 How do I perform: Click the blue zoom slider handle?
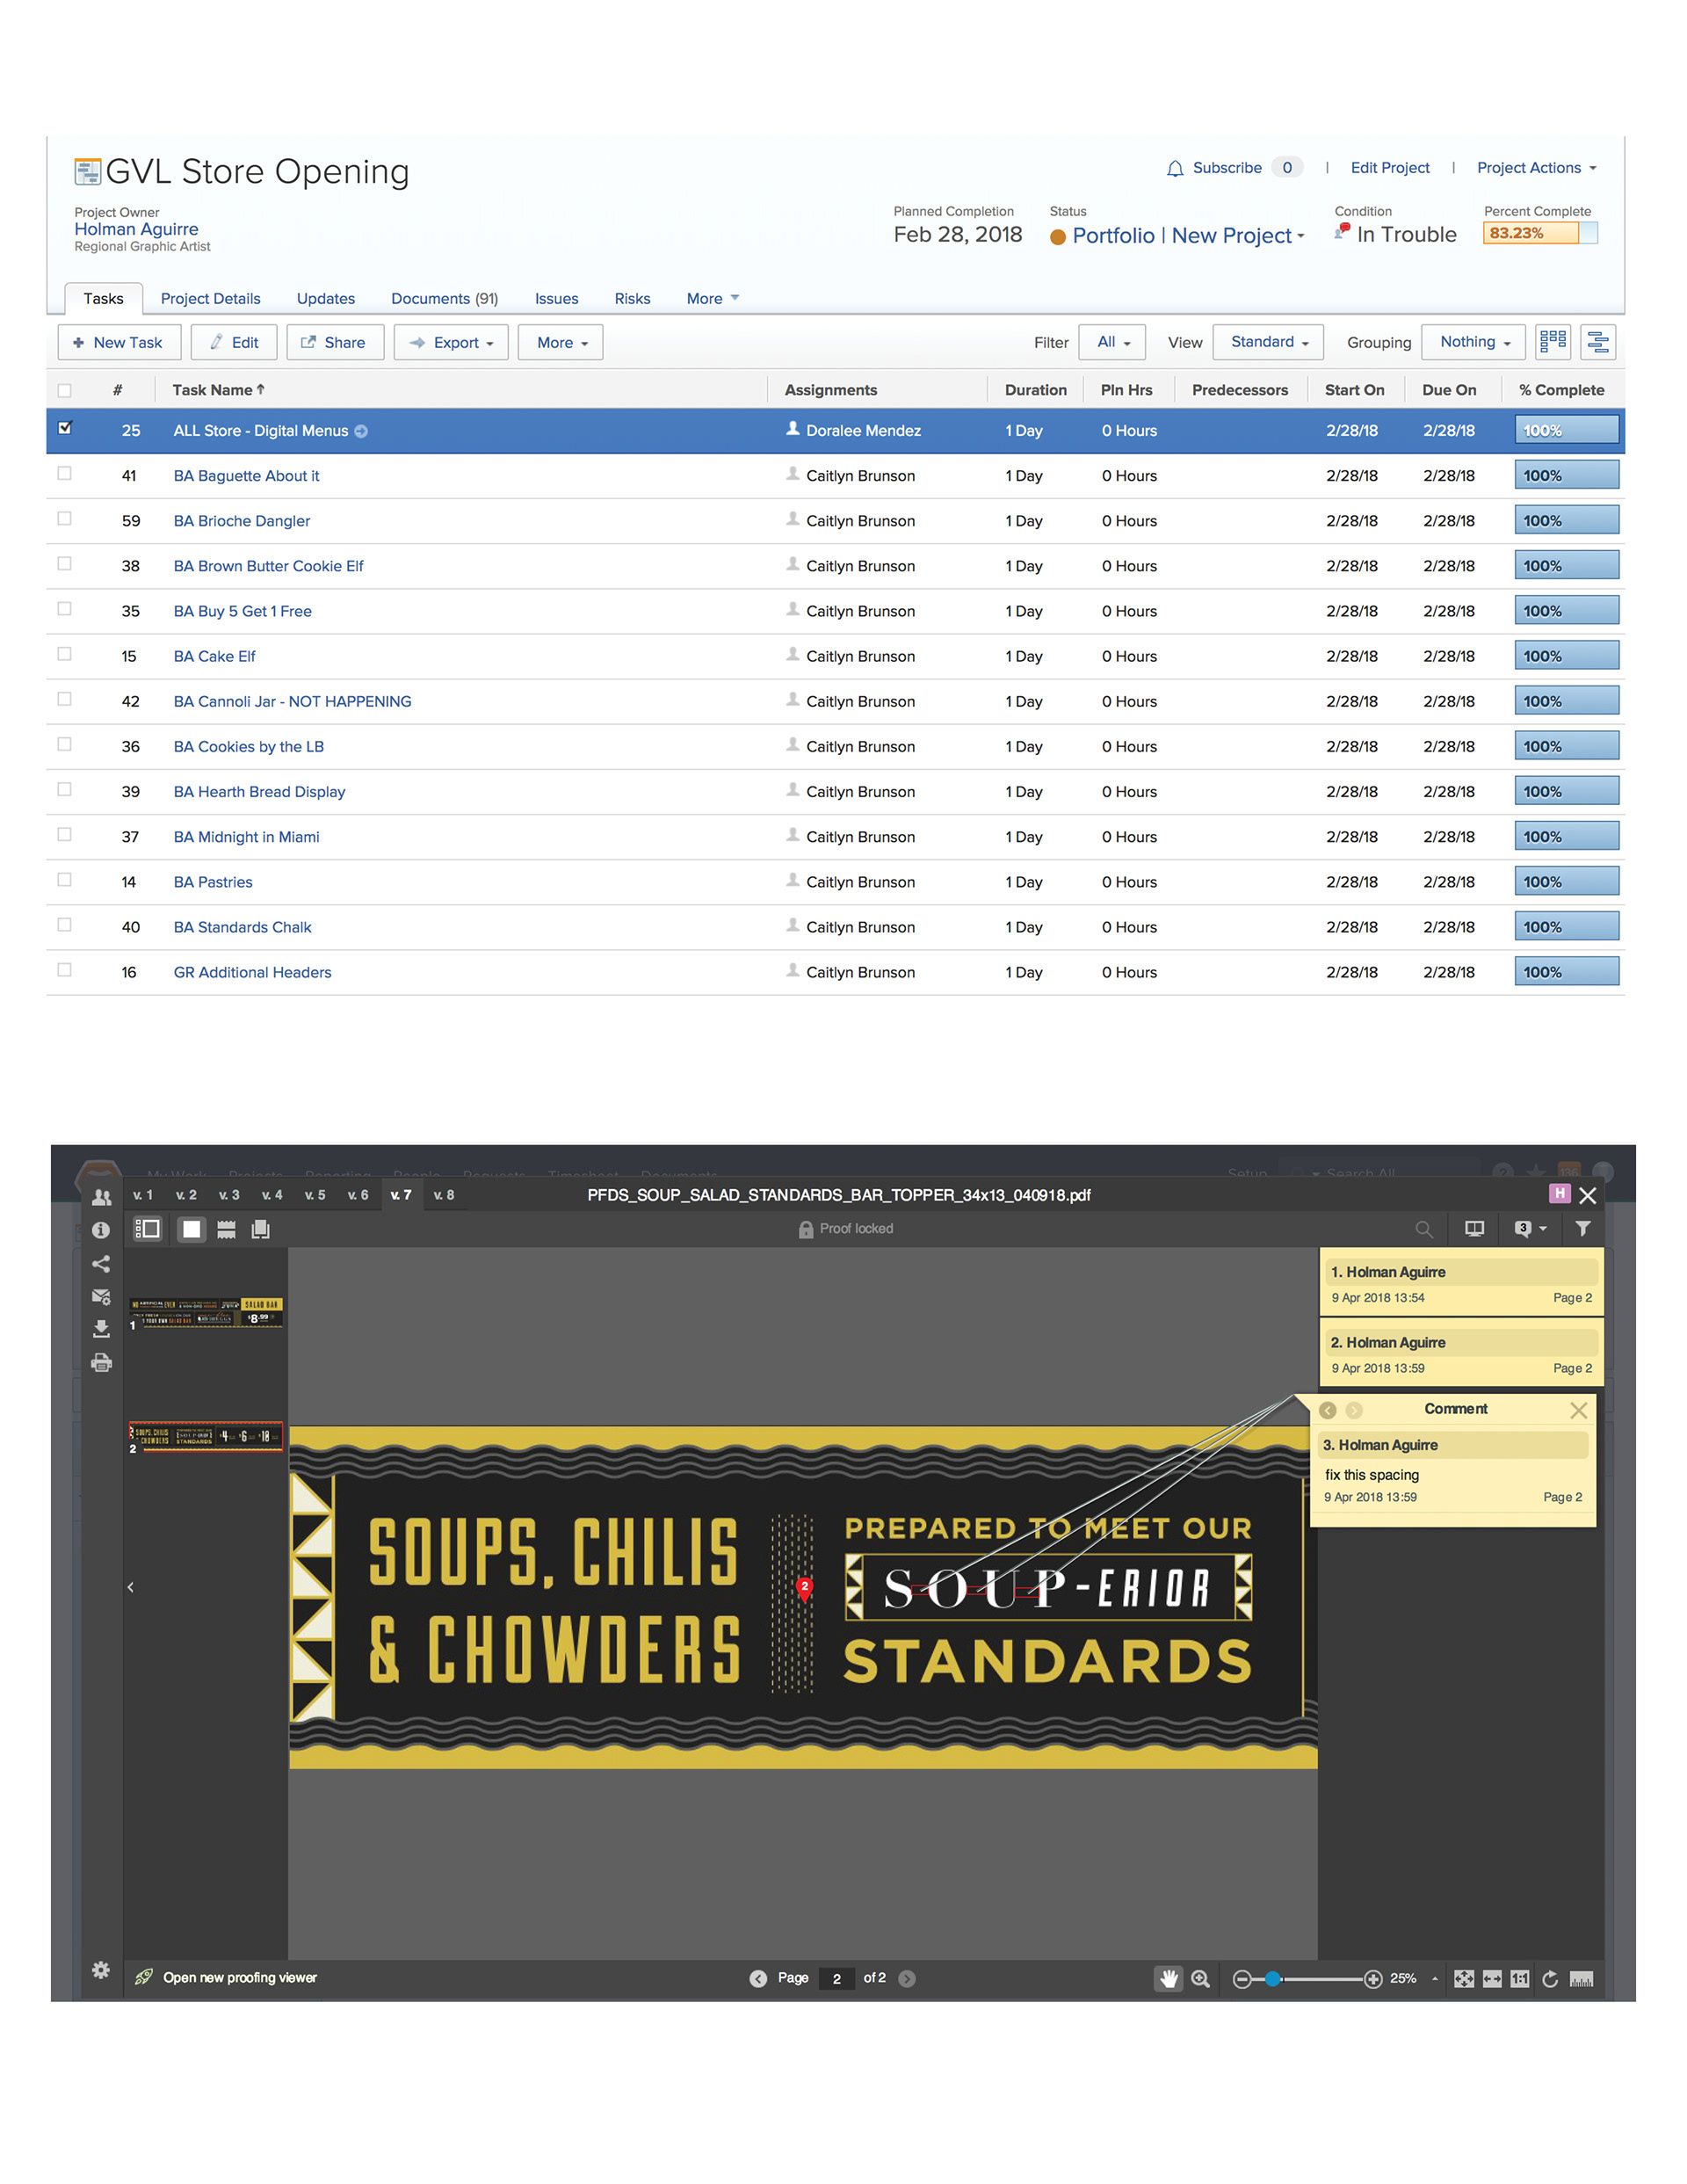pyautogui.click(x=1273, y=1978)
